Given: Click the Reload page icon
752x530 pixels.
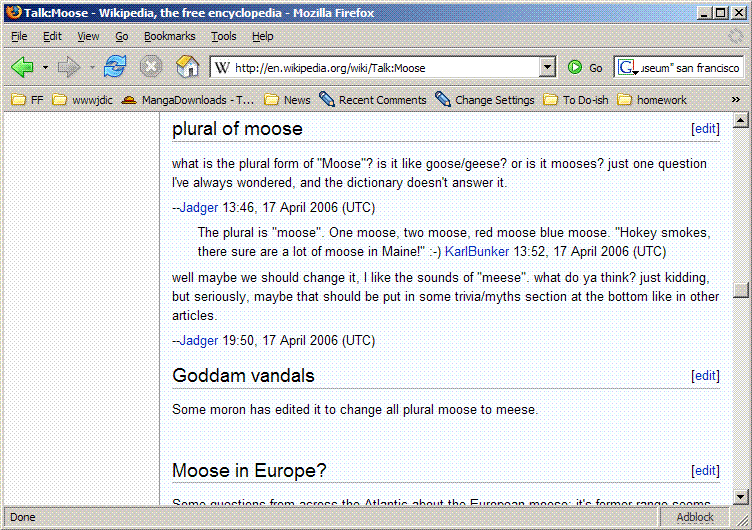Looking at the screenshot, I should [x=116, y=67].
